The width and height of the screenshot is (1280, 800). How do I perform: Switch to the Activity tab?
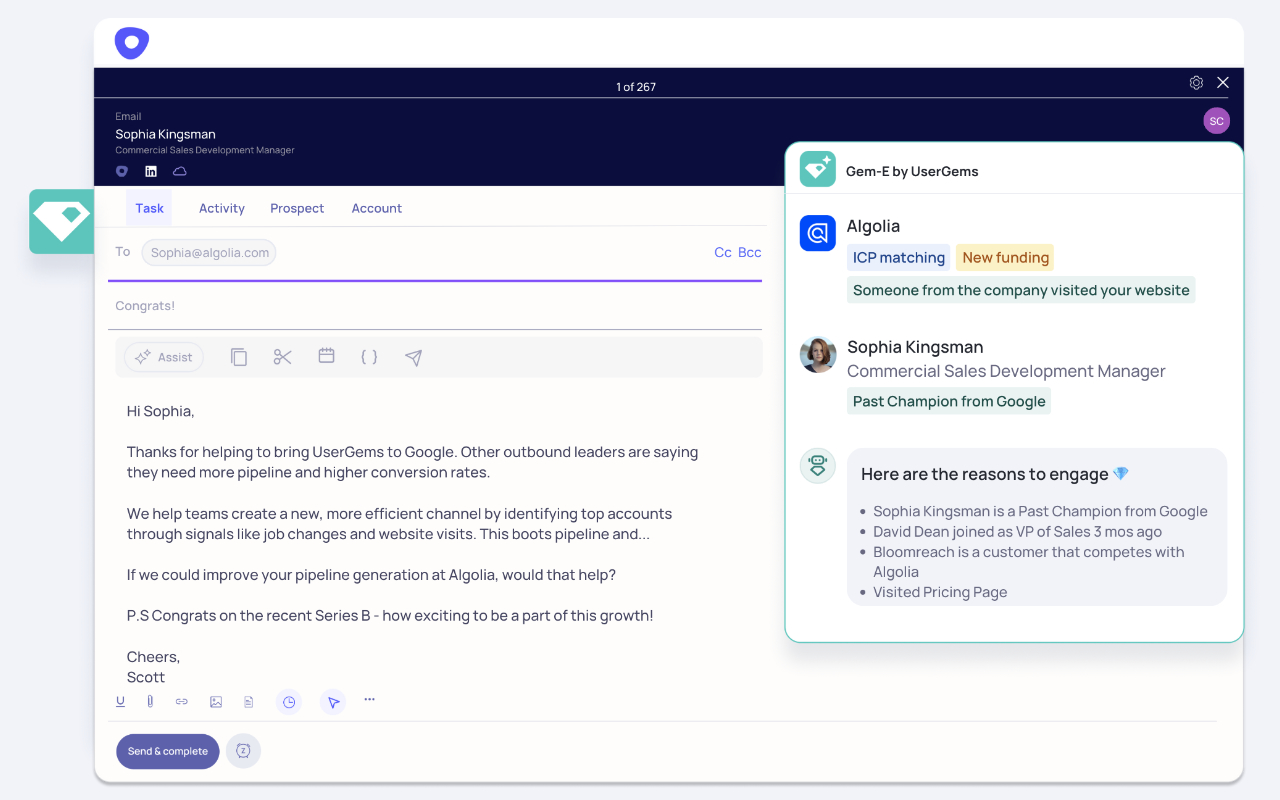(x=221, y=208)
